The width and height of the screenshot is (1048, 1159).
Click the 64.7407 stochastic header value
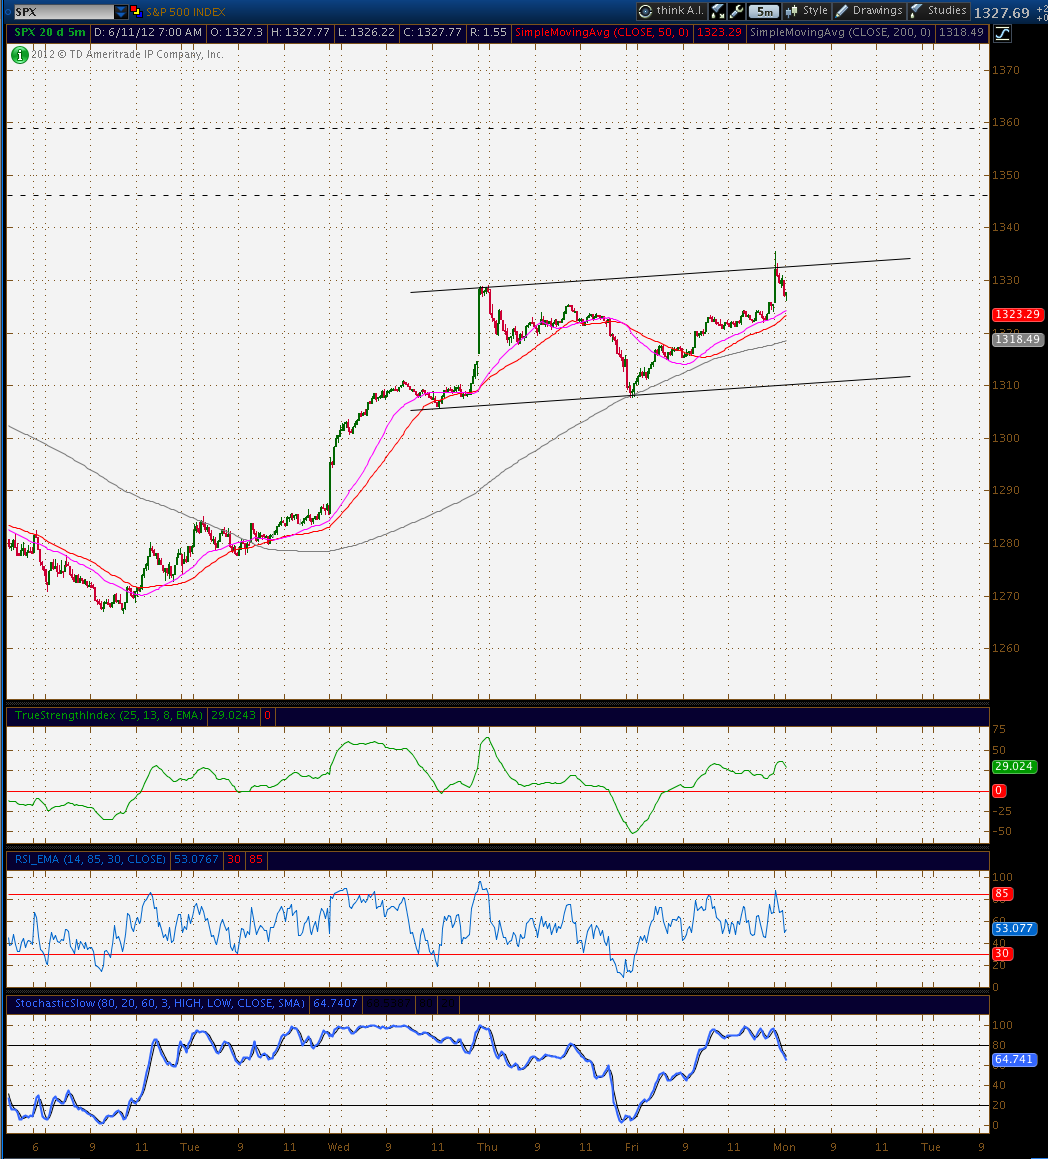[336, 1004]
